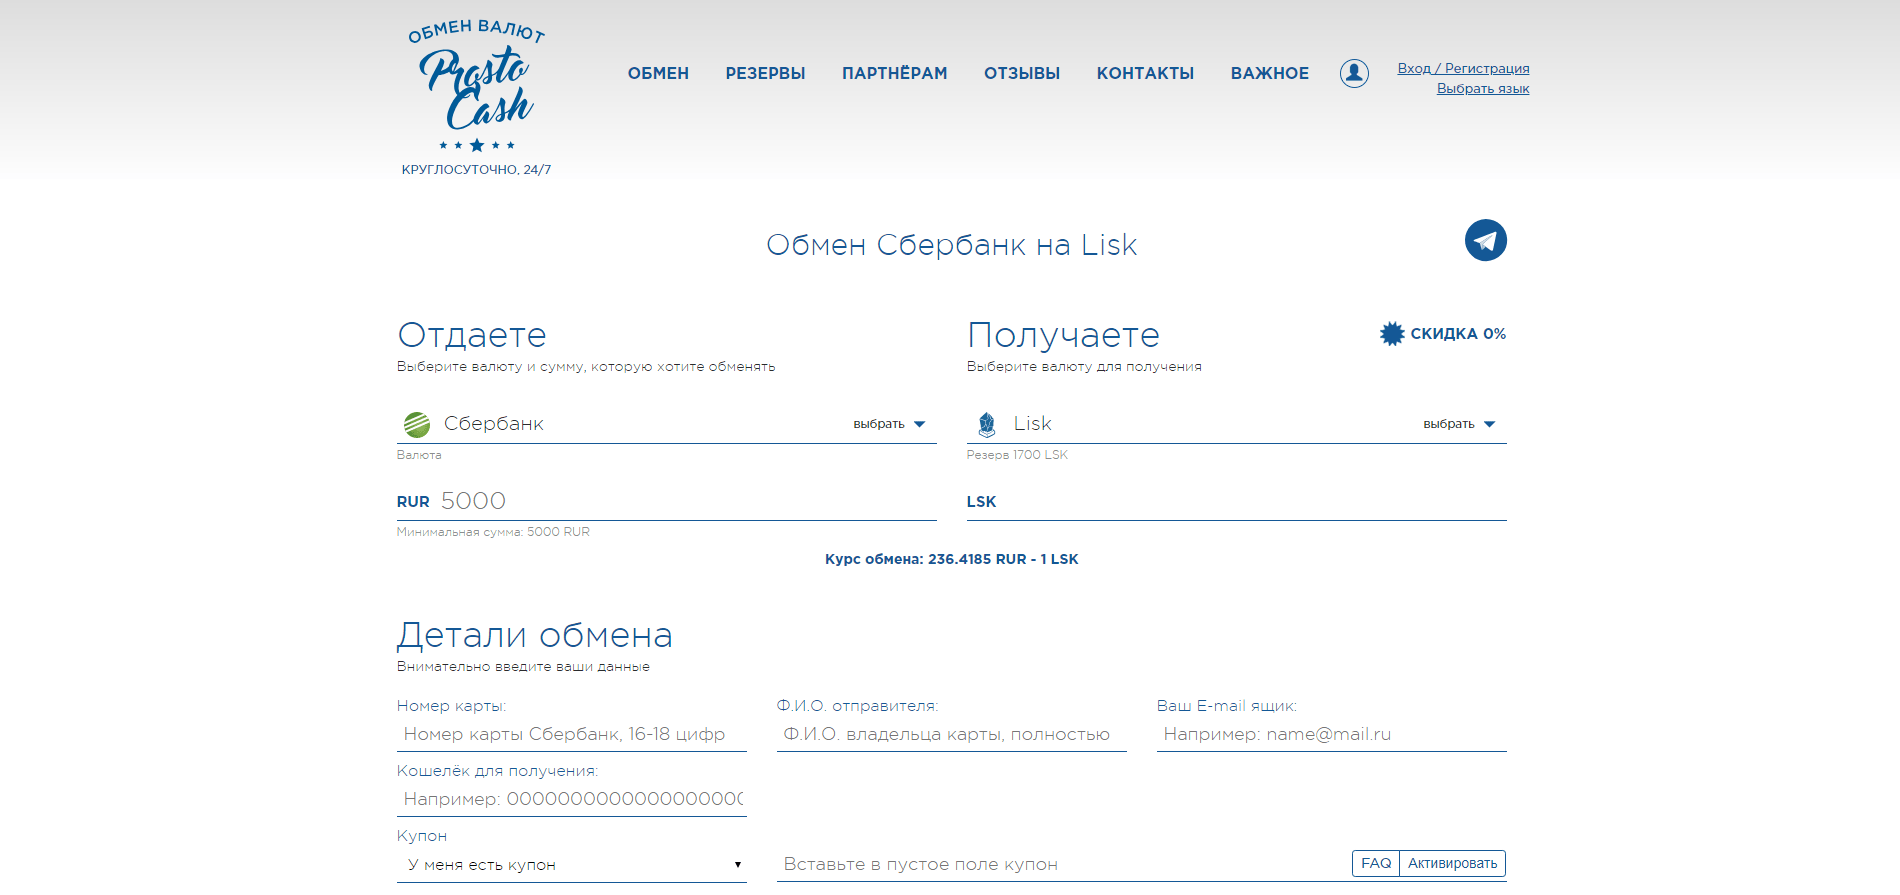Click the Lisk currency icon
Viewport: 1900px width, 895px height.
tap(987, 424)
